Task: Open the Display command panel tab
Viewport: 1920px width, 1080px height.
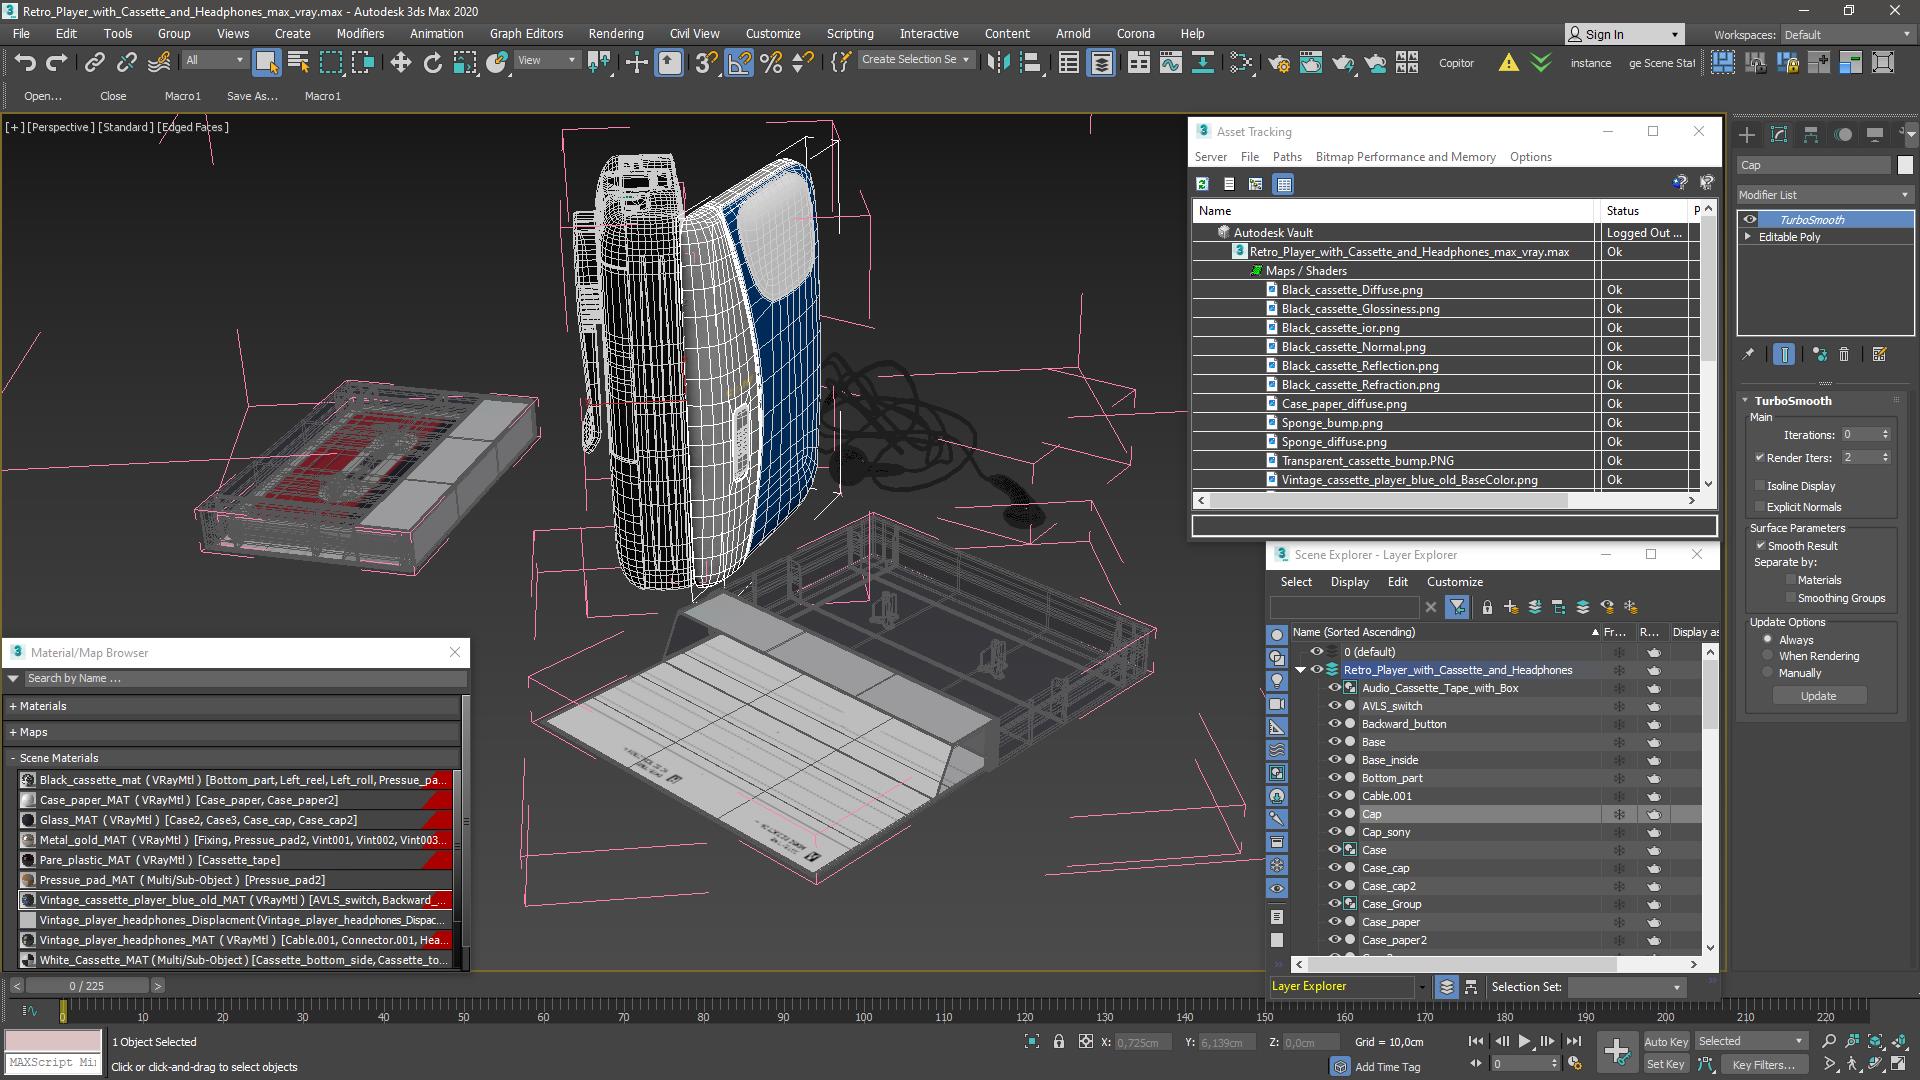Action: pyautogui.click(x=1875, y=134)
